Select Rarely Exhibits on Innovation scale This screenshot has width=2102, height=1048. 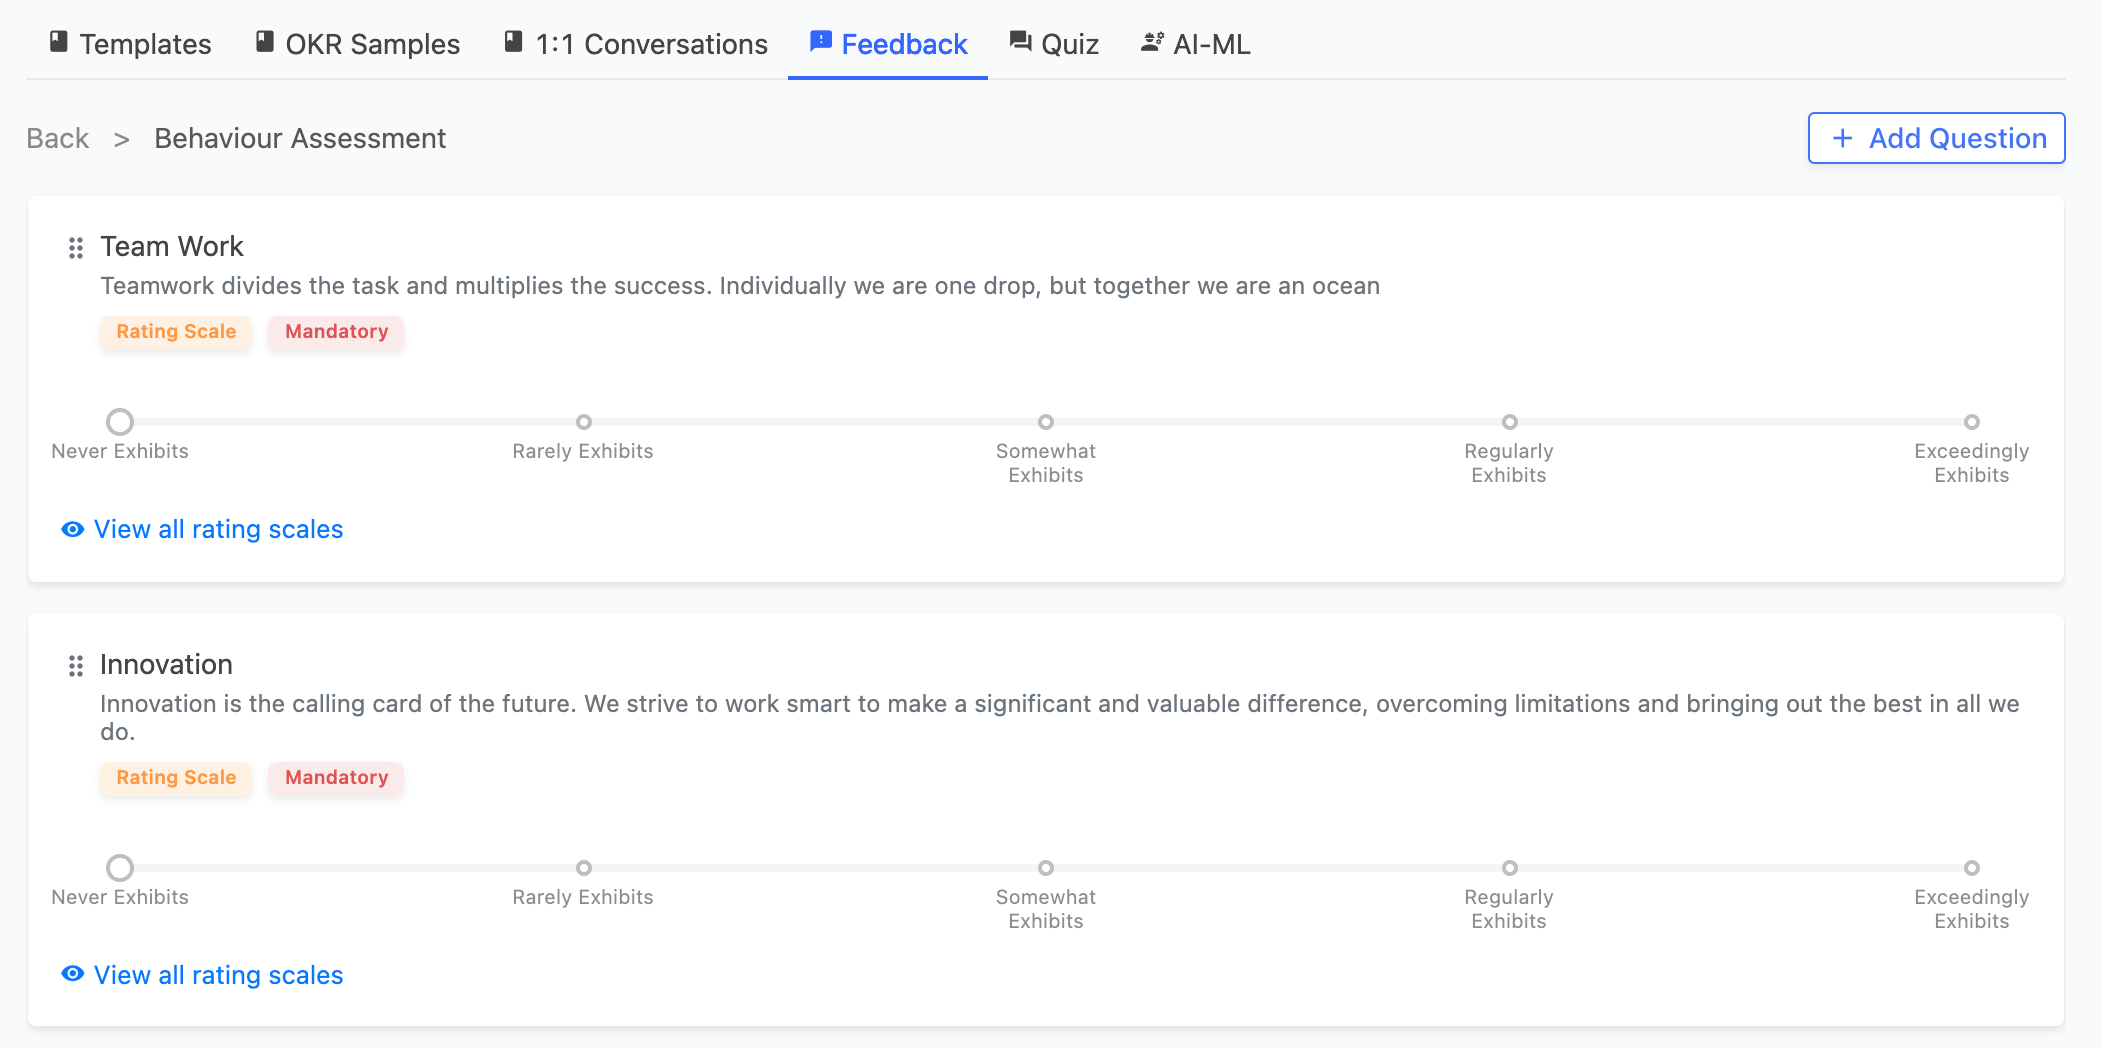tap(584, 868)
